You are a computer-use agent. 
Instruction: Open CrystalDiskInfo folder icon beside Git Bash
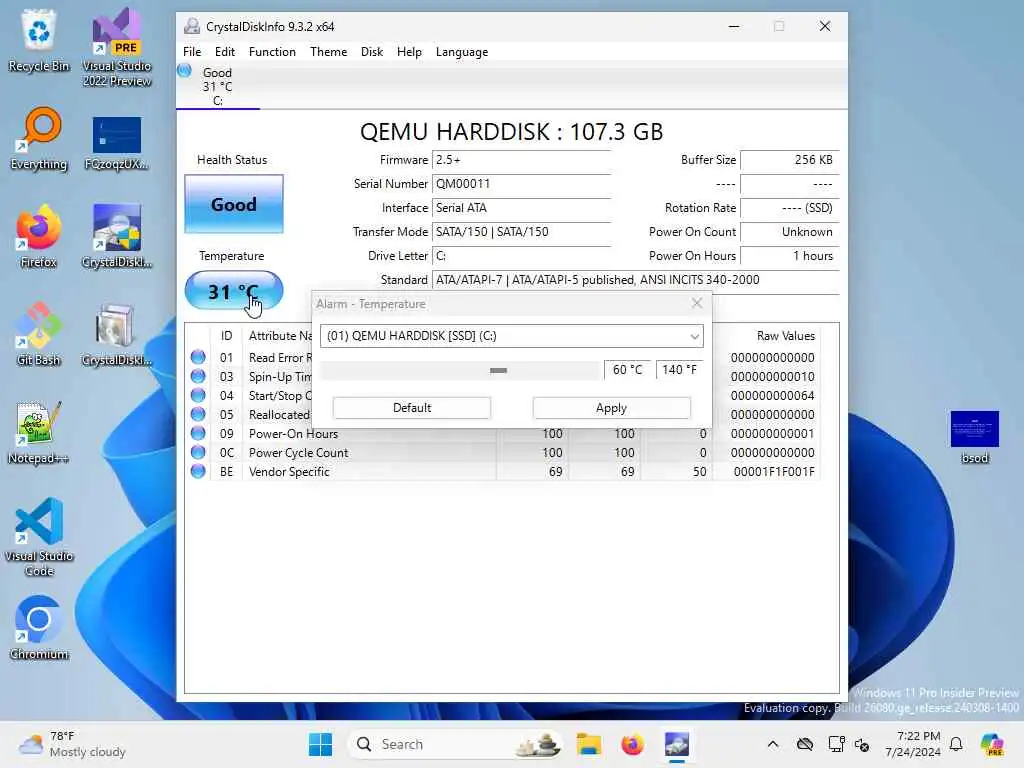(x=117, y=334)
